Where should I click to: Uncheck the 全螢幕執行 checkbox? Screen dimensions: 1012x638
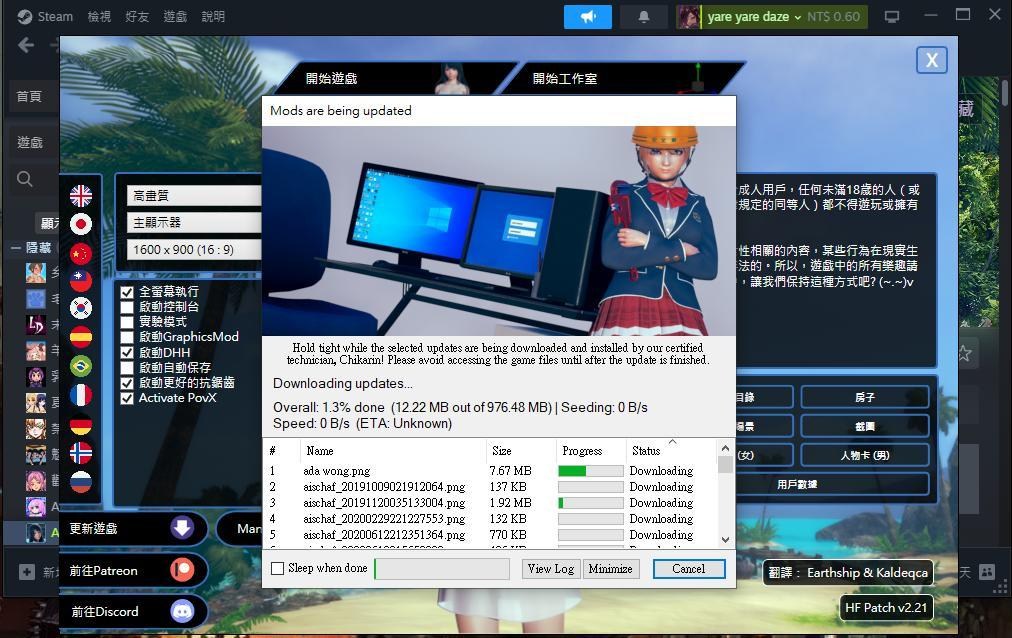[128, 293]
